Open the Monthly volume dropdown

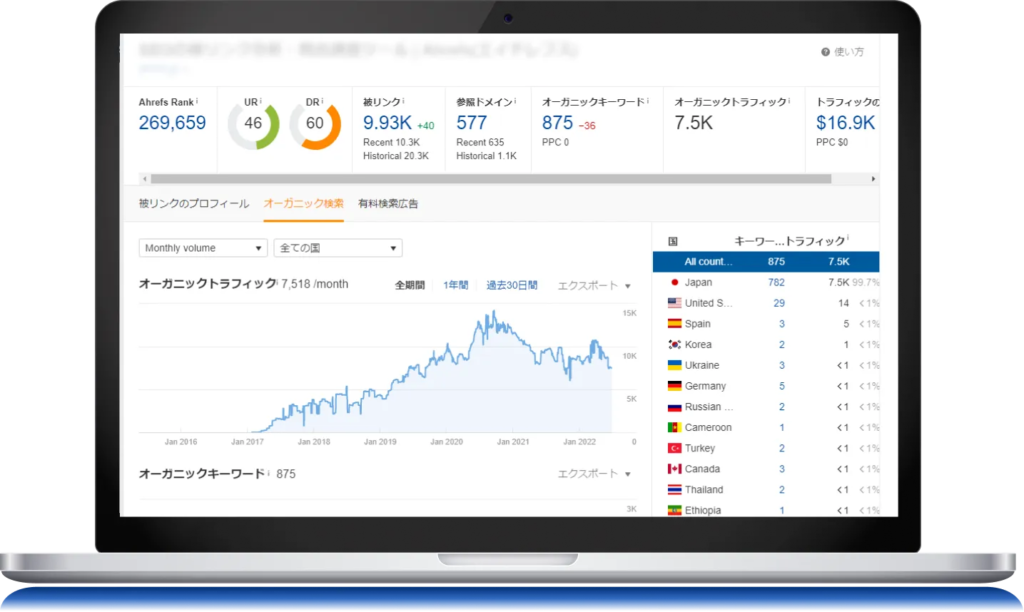(203, 248)
